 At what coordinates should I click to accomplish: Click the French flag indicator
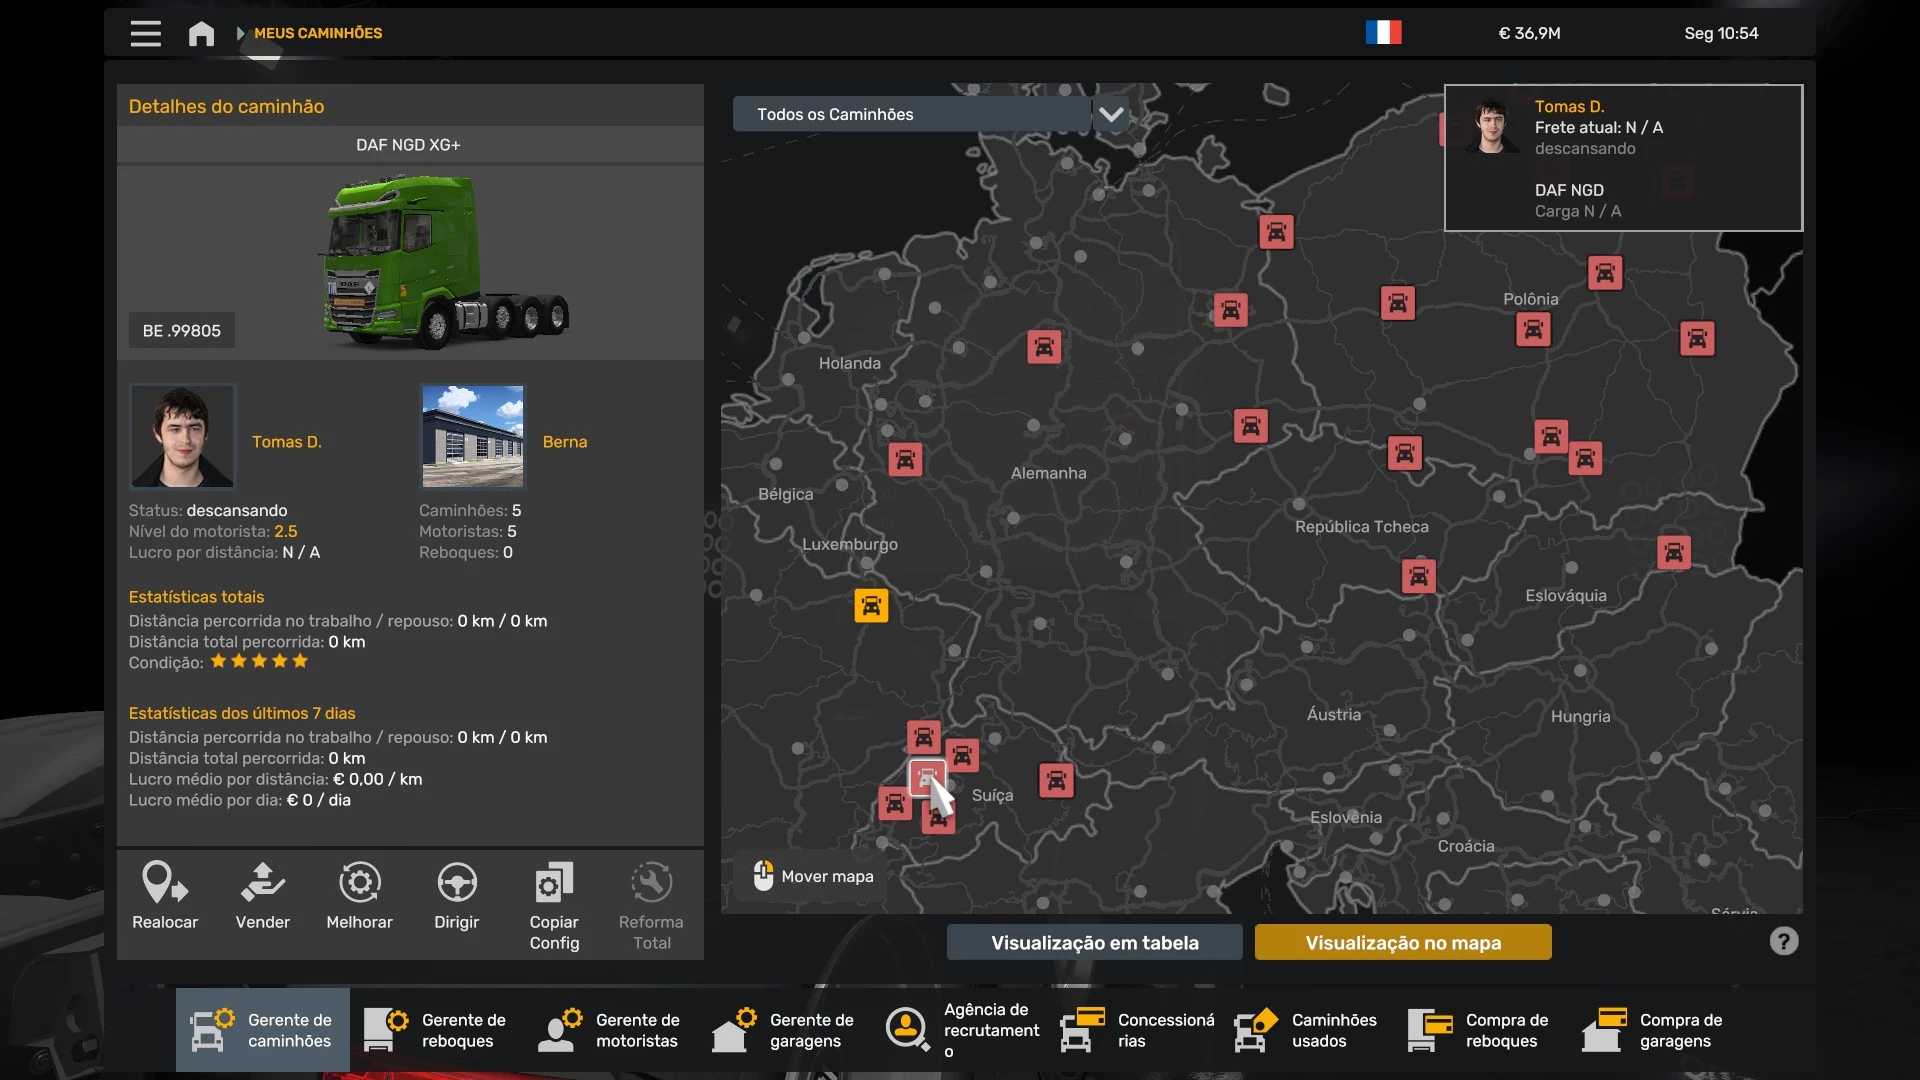[x=1383, y=33]
